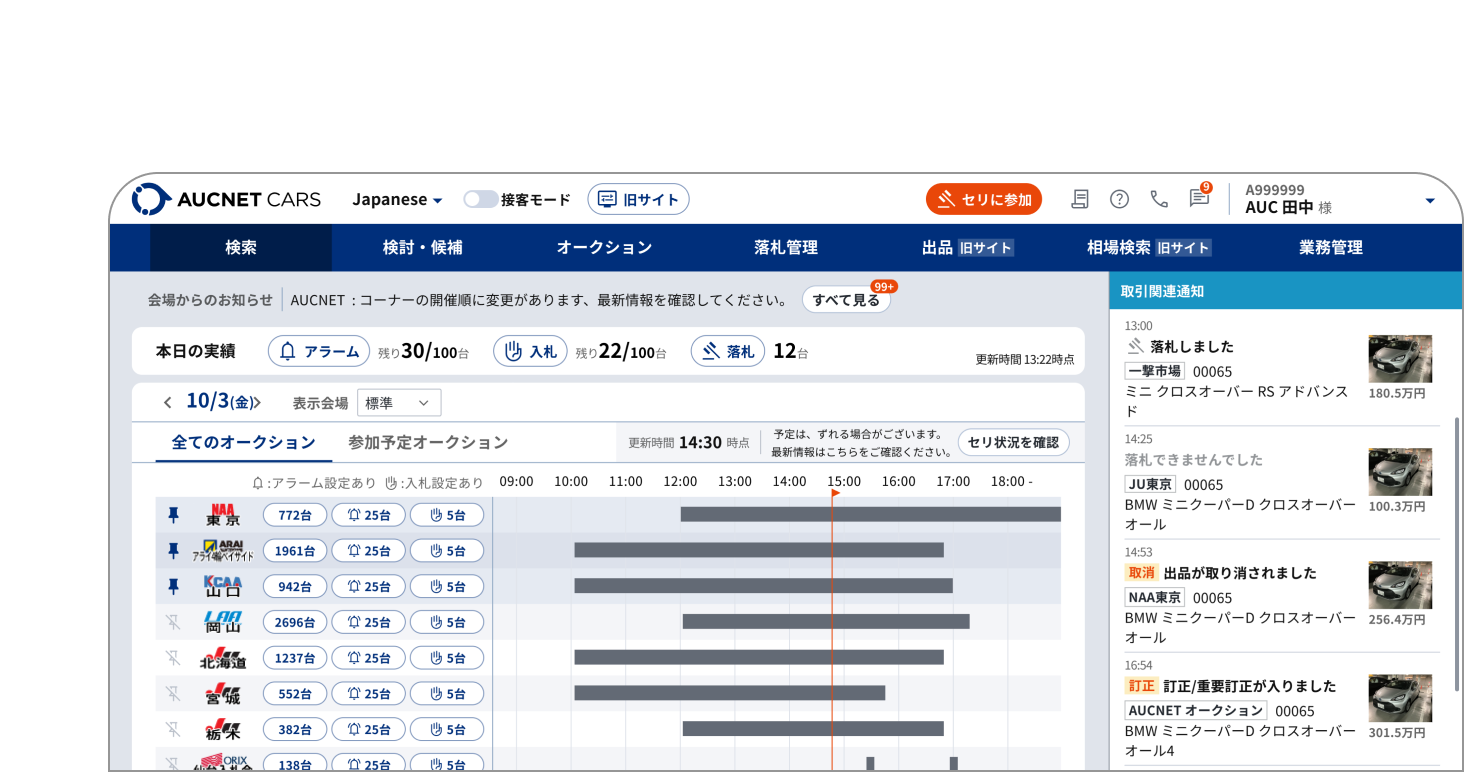Click the すべて見る notices button
The height and width of the screenshot is (772, 1464).
[x=846, y=300]
